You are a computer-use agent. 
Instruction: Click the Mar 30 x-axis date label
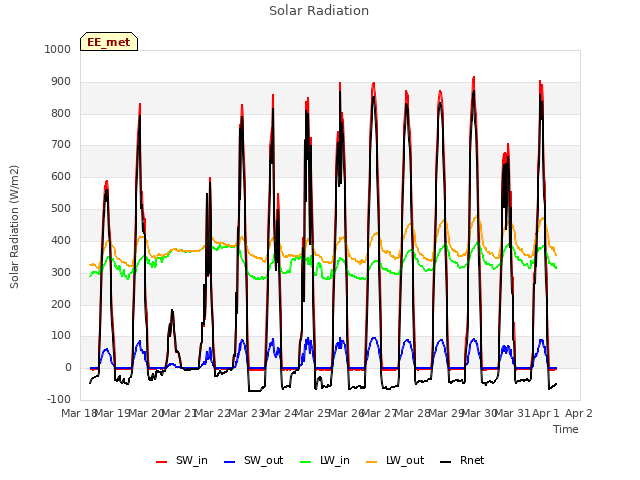(x=480, y=413)
